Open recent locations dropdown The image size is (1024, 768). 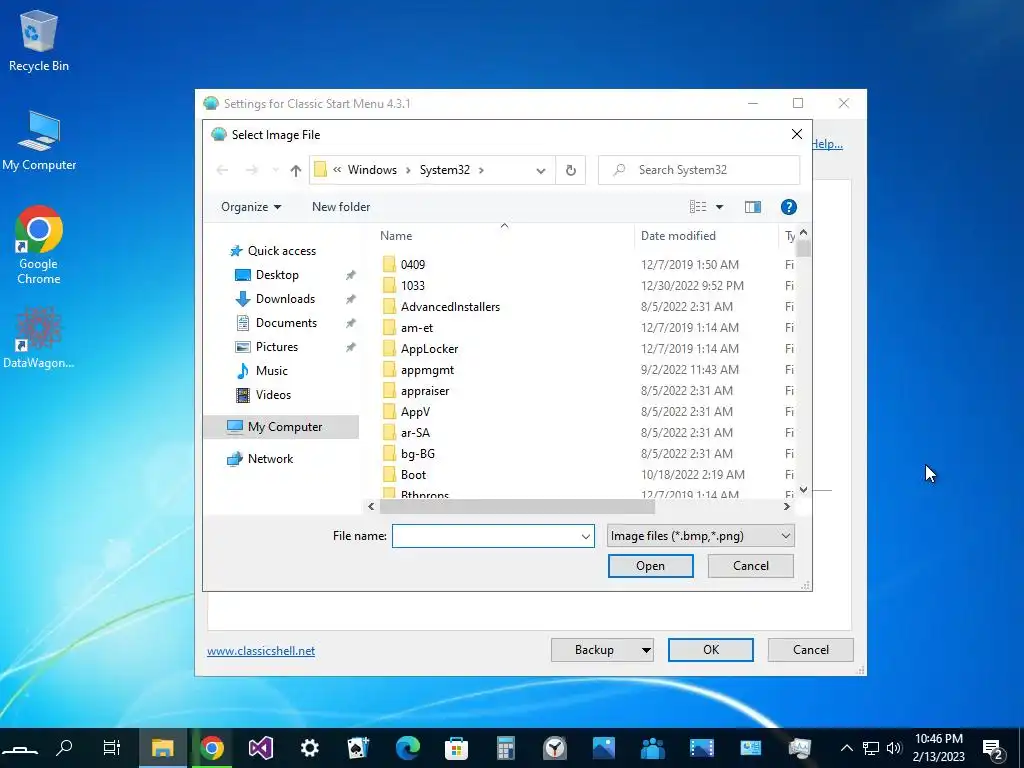click(x=275, y=170)
